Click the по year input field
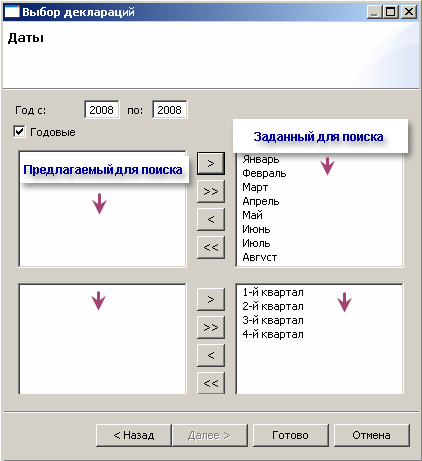The image size is (422, 461). coord(170,110)
